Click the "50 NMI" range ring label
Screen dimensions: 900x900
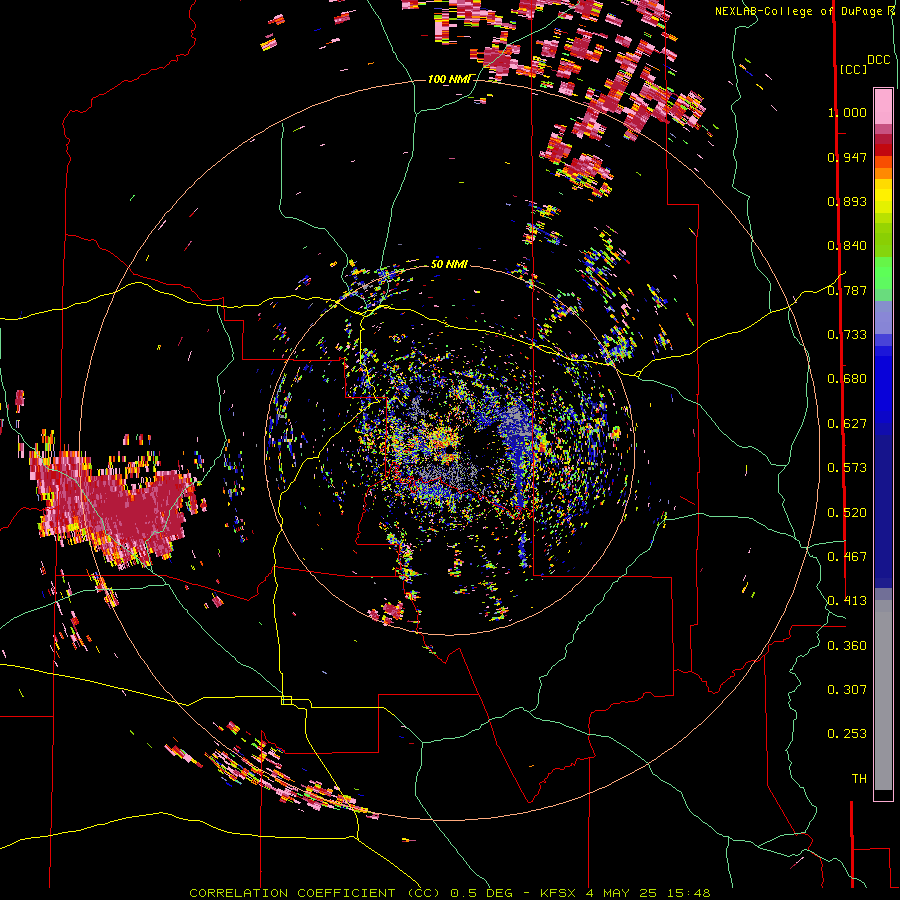(x=449, y=264)
